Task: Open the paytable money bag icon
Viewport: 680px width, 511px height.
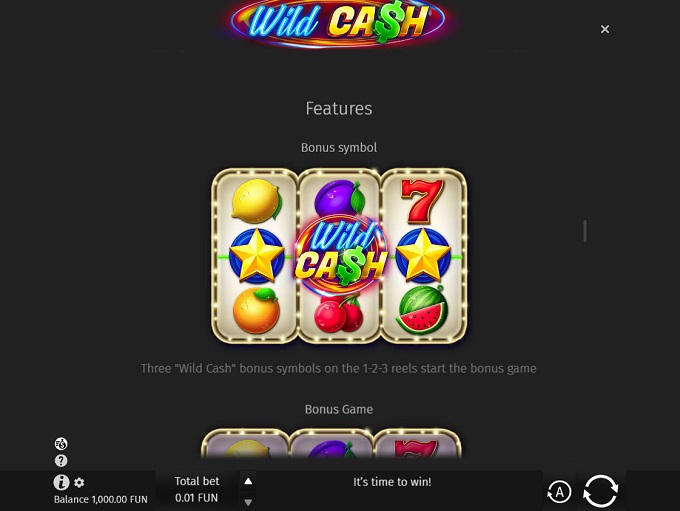Action: 61,444
